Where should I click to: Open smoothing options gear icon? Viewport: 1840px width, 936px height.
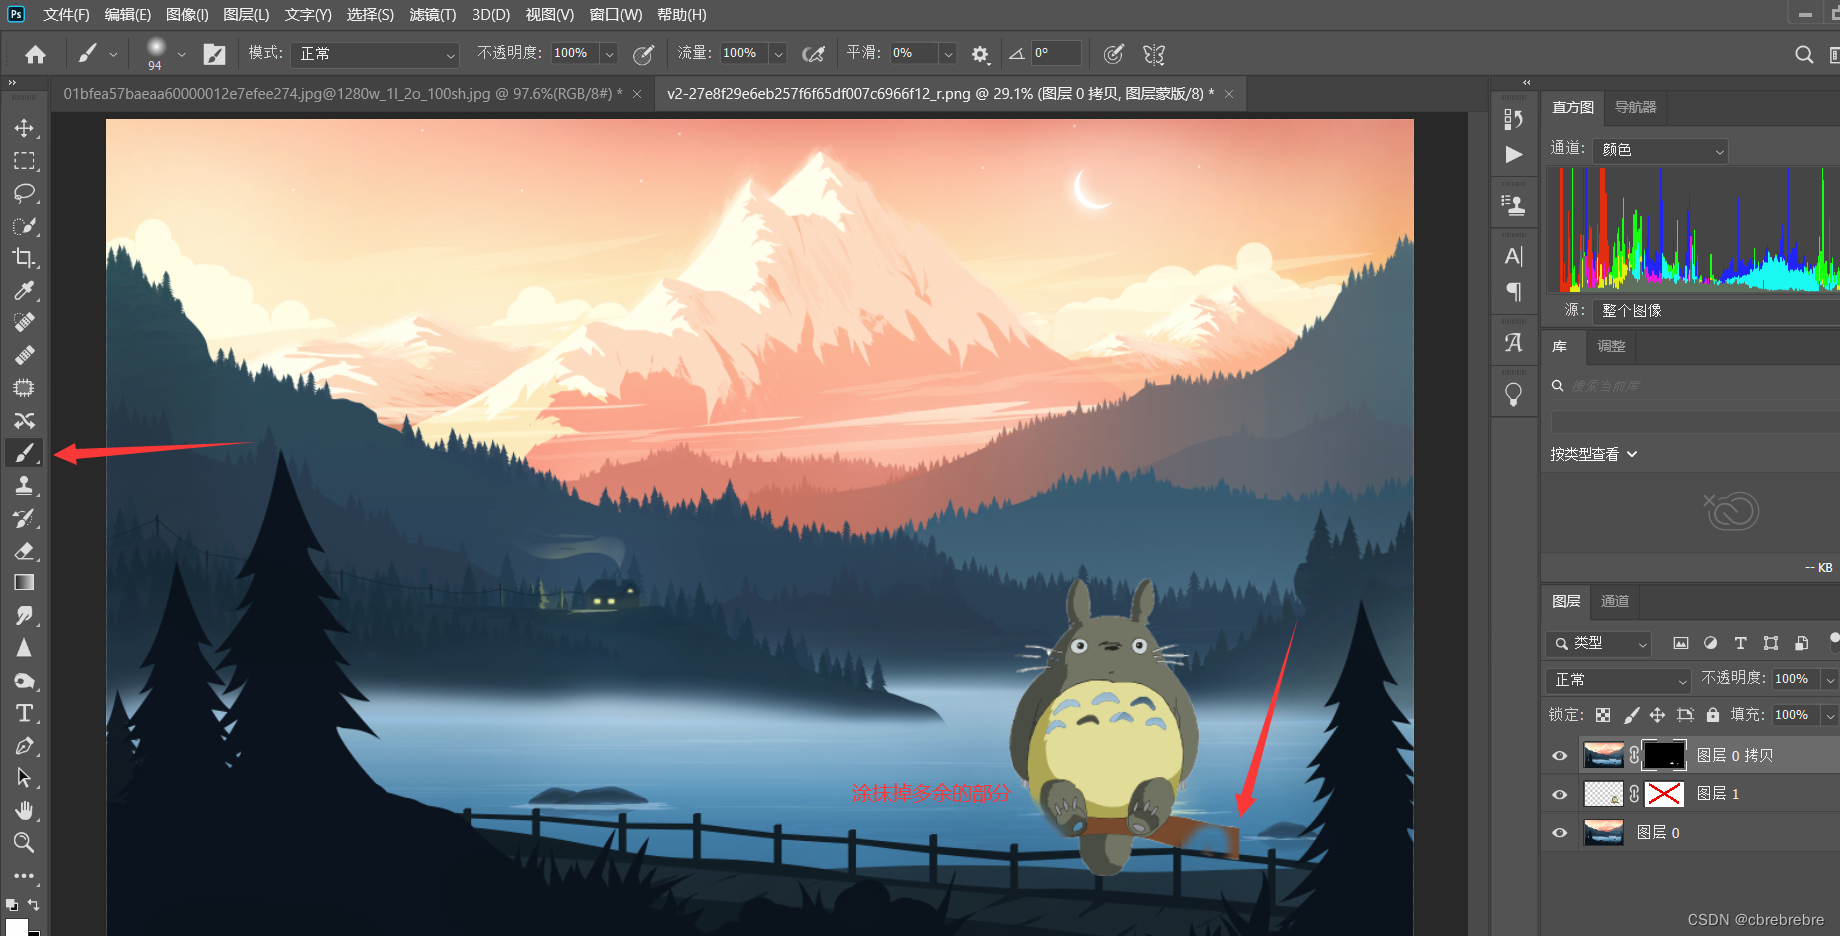(981, 54)
